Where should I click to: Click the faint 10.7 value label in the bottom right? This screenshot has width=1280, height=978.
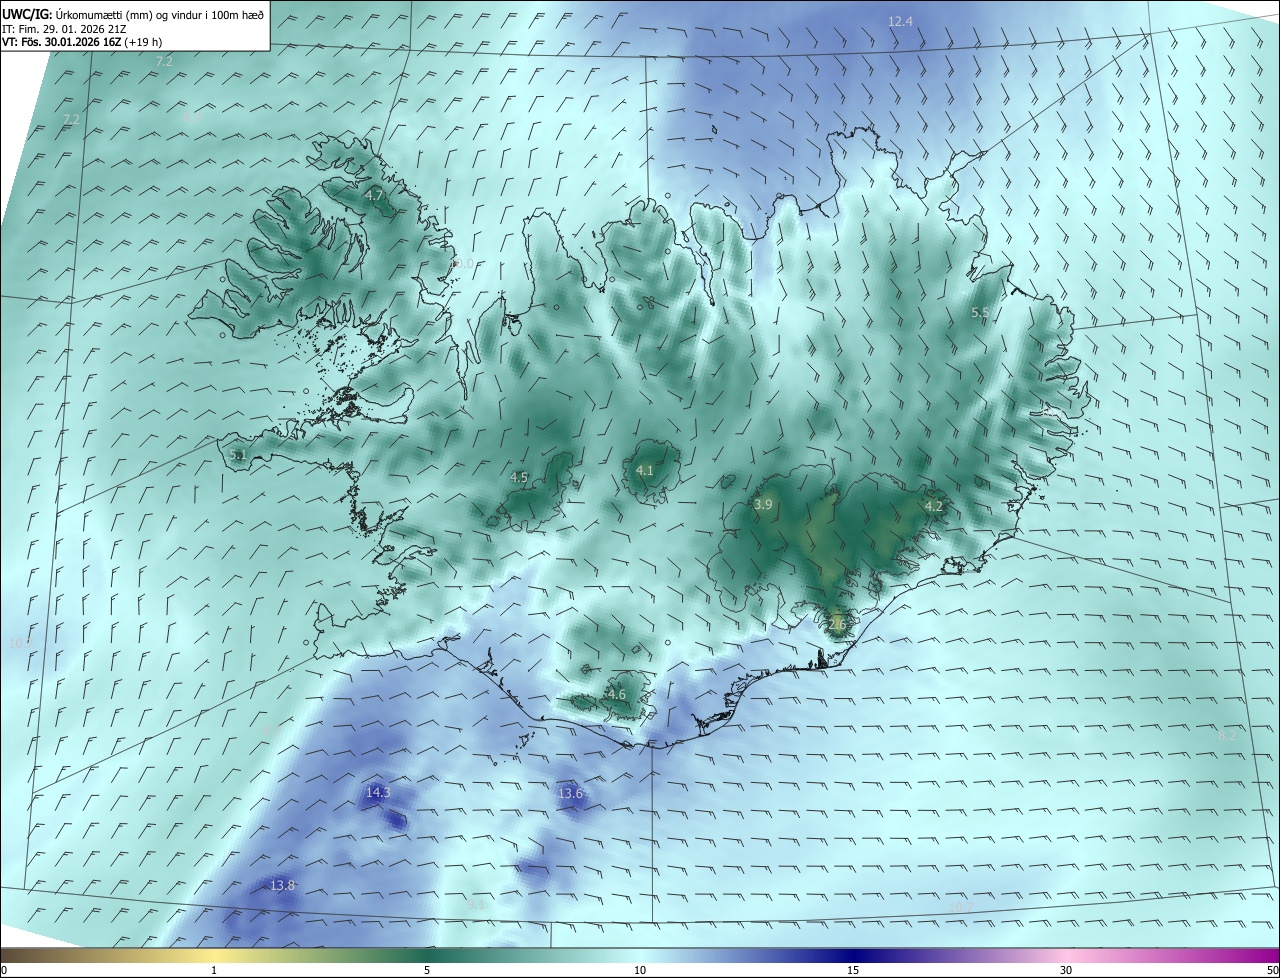[x=960, y=907]
